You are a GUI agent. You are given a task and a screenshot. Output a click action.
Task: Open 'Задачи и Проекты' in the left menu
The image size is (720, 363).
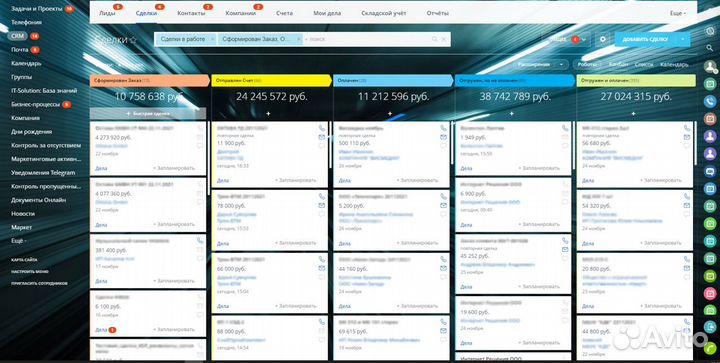pyautogui.click(x=37, y=9)
